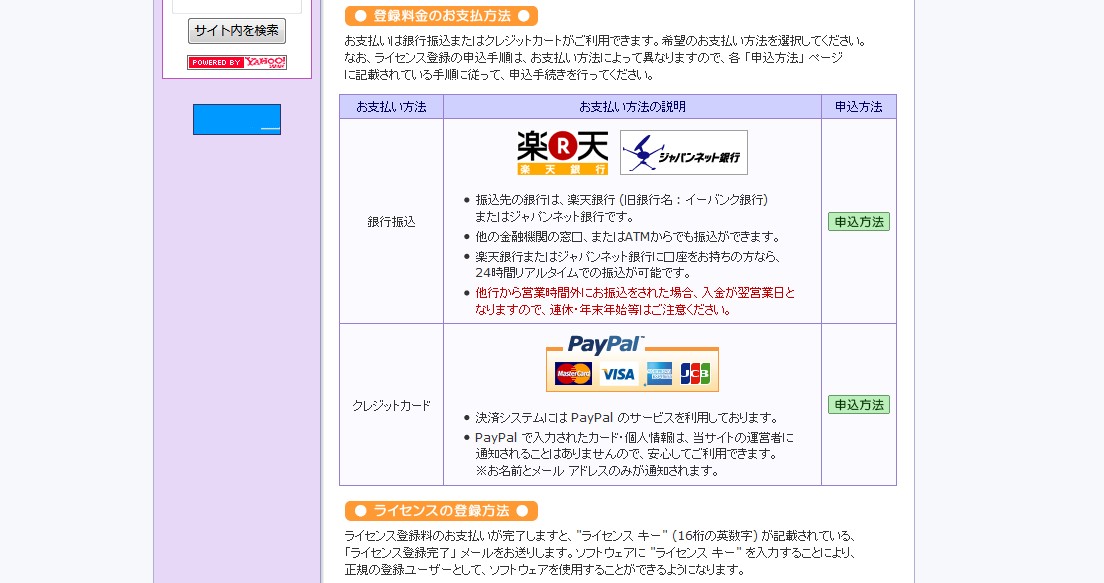1104x583 pixels.
Task: Click the Rakuten Bank logo
Action: pyautogui.click(x=563, y=153)
